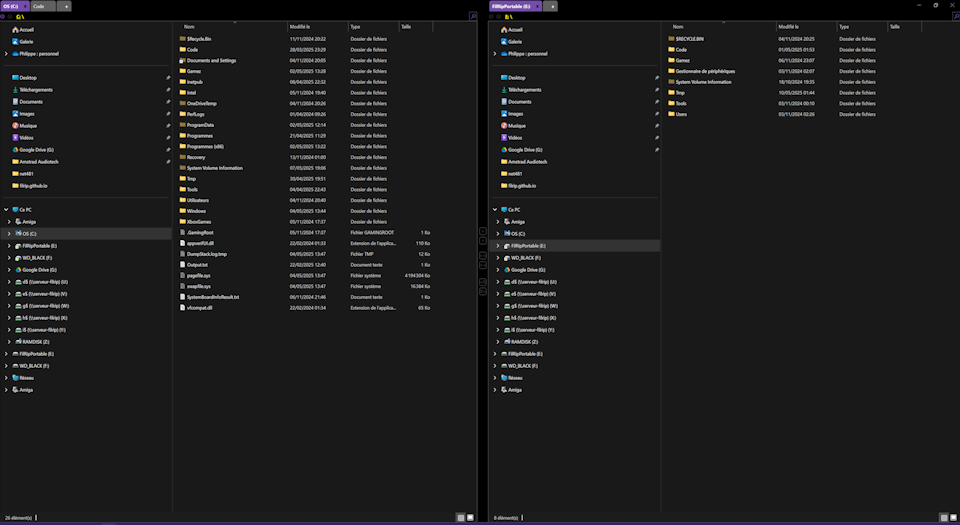Open Téléchargements in the left pane sidebar

coord(36,89)
